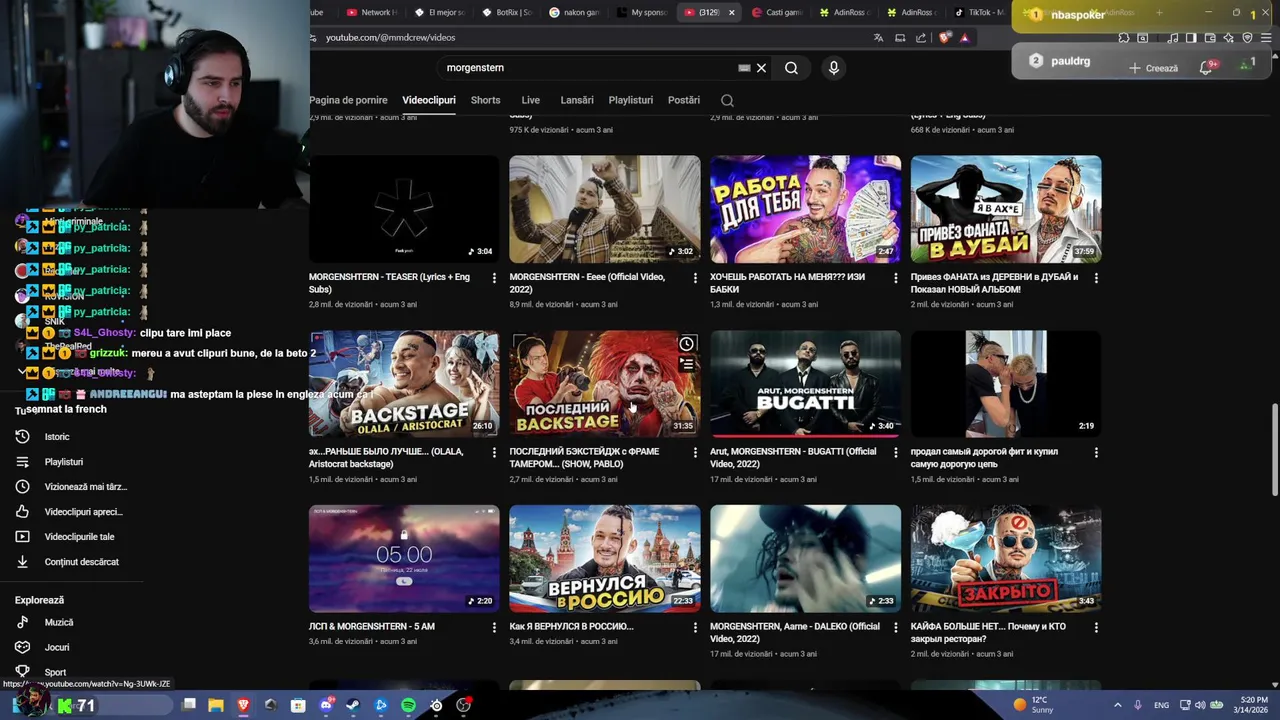Switch to the My sponsor browser tab
The width and height of the screenshot is (1280, 720).
pos(641,13)
